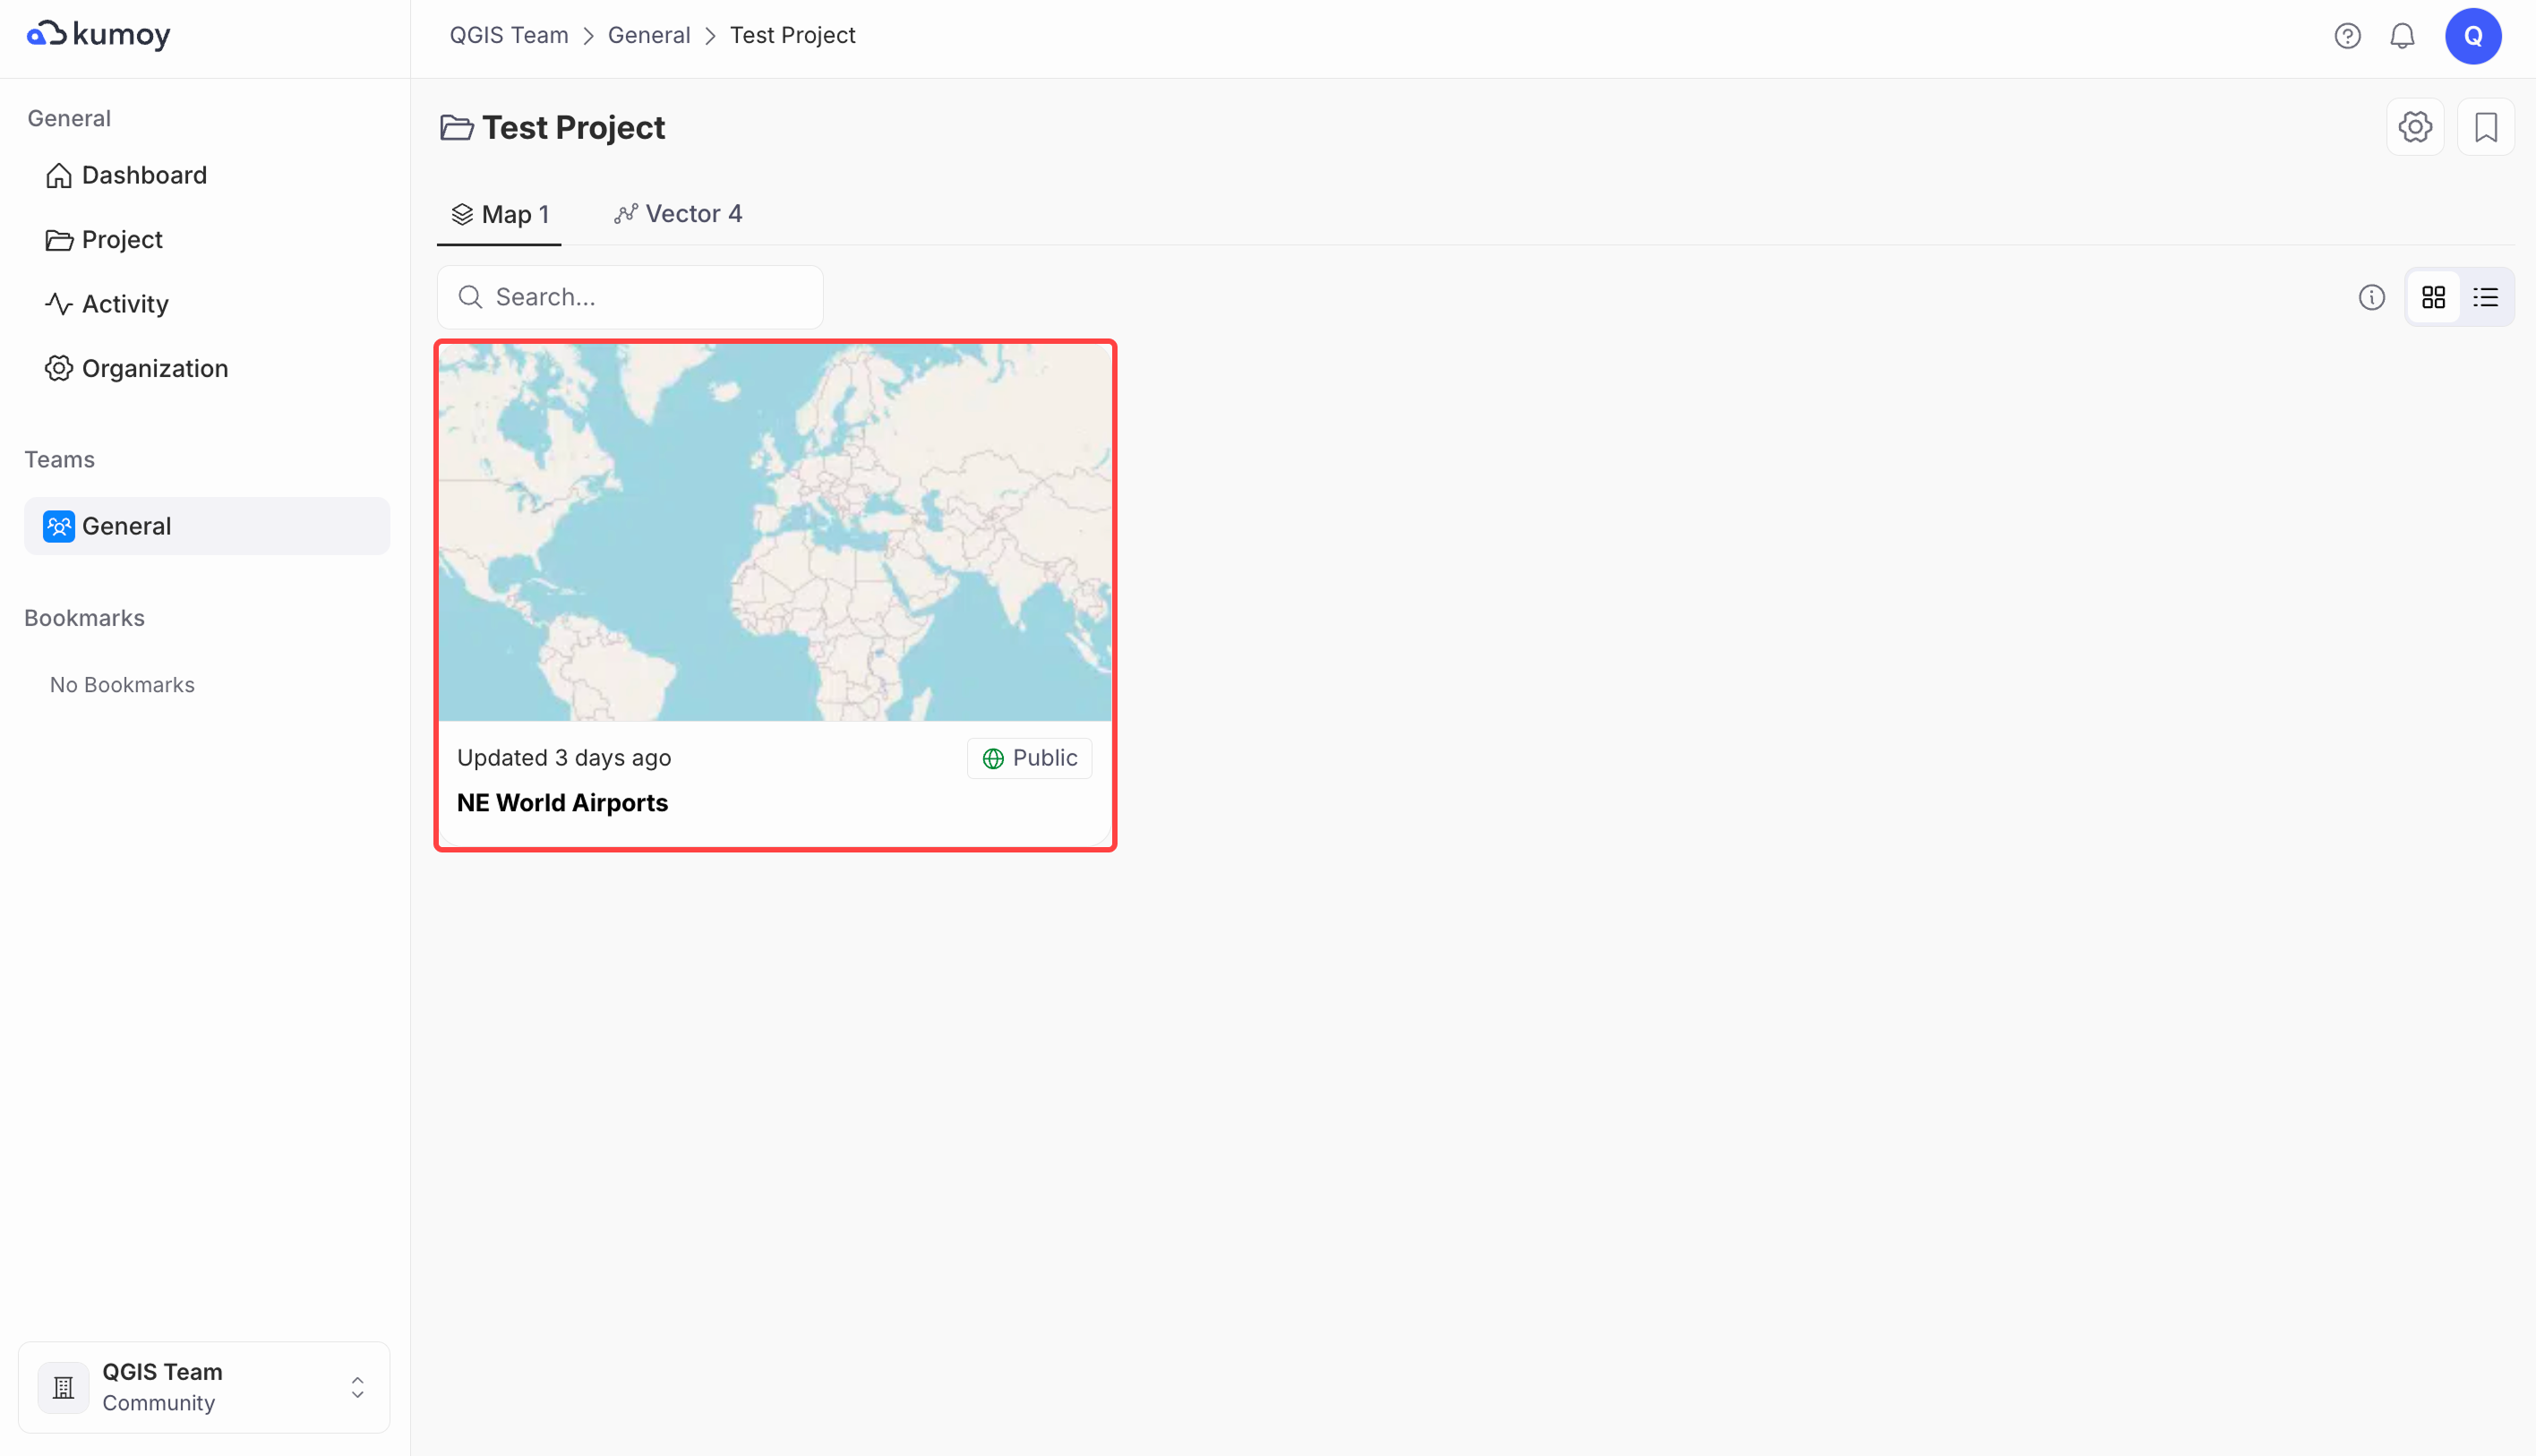Viewport: 2536px width, 1456px height.
Task: Click the General breadcrumb link
Action: (x=648, y=35)
